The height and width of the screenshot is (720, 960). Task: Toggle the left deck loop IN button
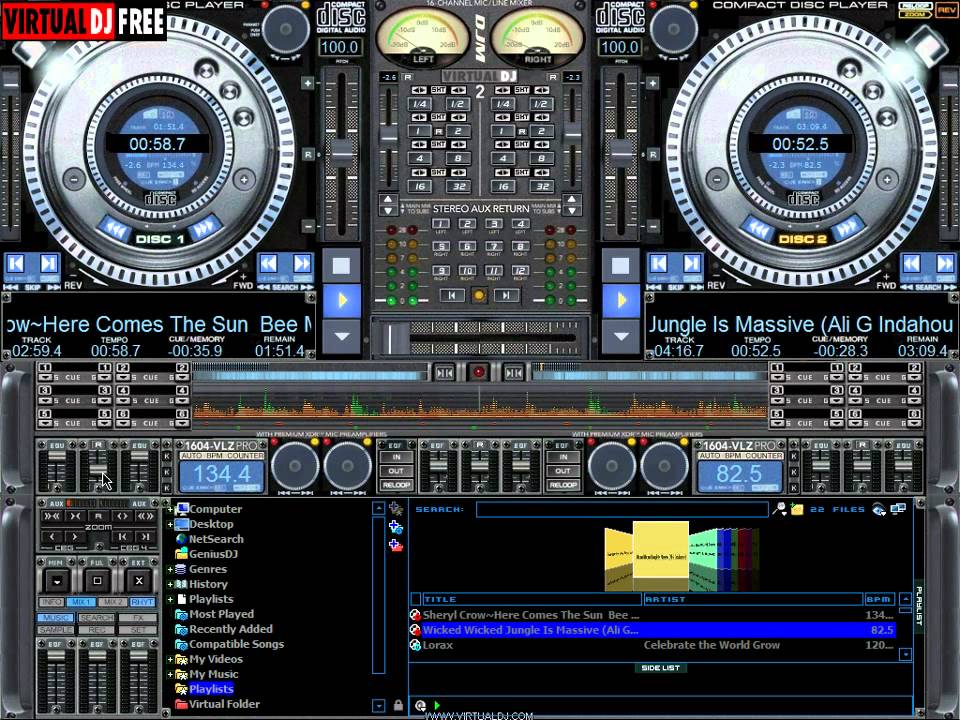coord(396,457)
